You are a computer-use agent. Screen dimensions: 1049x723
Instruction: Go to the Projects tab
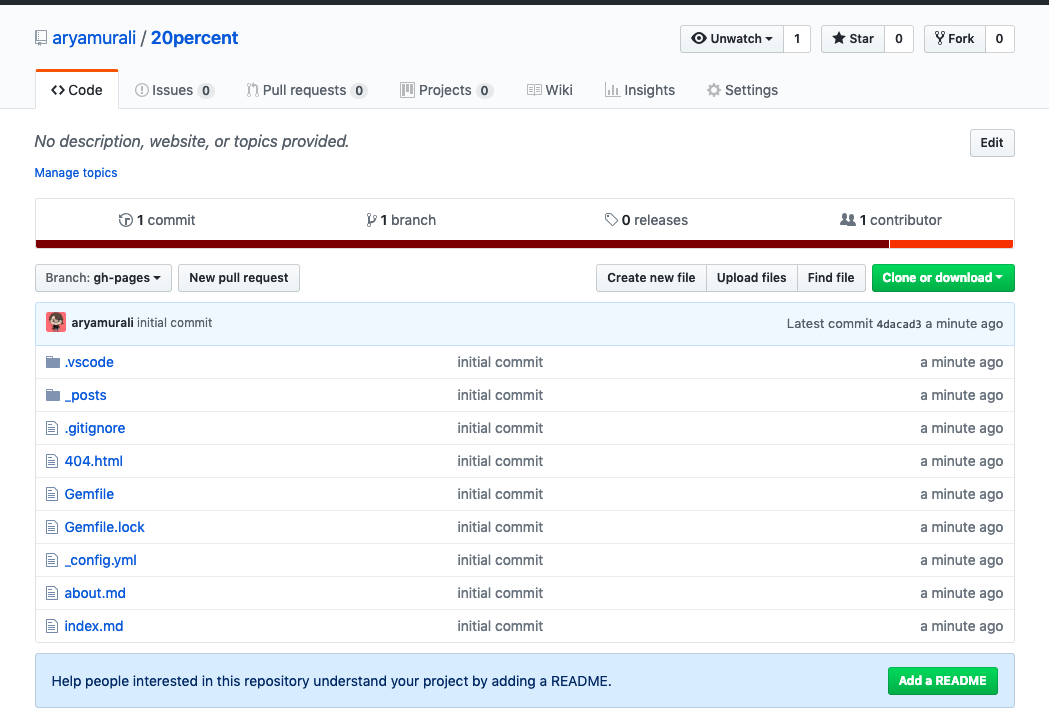(446, 90)
